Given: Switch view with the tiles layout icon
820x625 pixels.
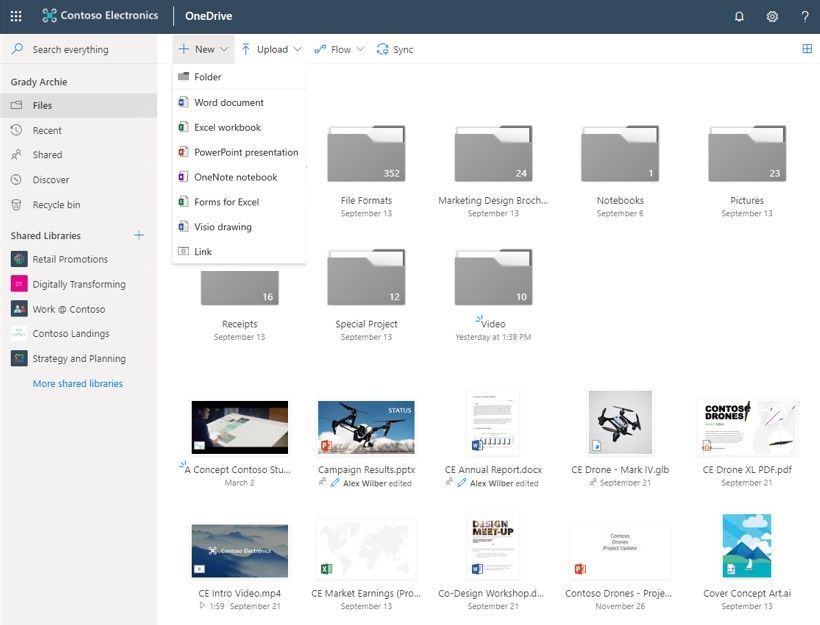Looking at the screenshot, I should 807,49.
